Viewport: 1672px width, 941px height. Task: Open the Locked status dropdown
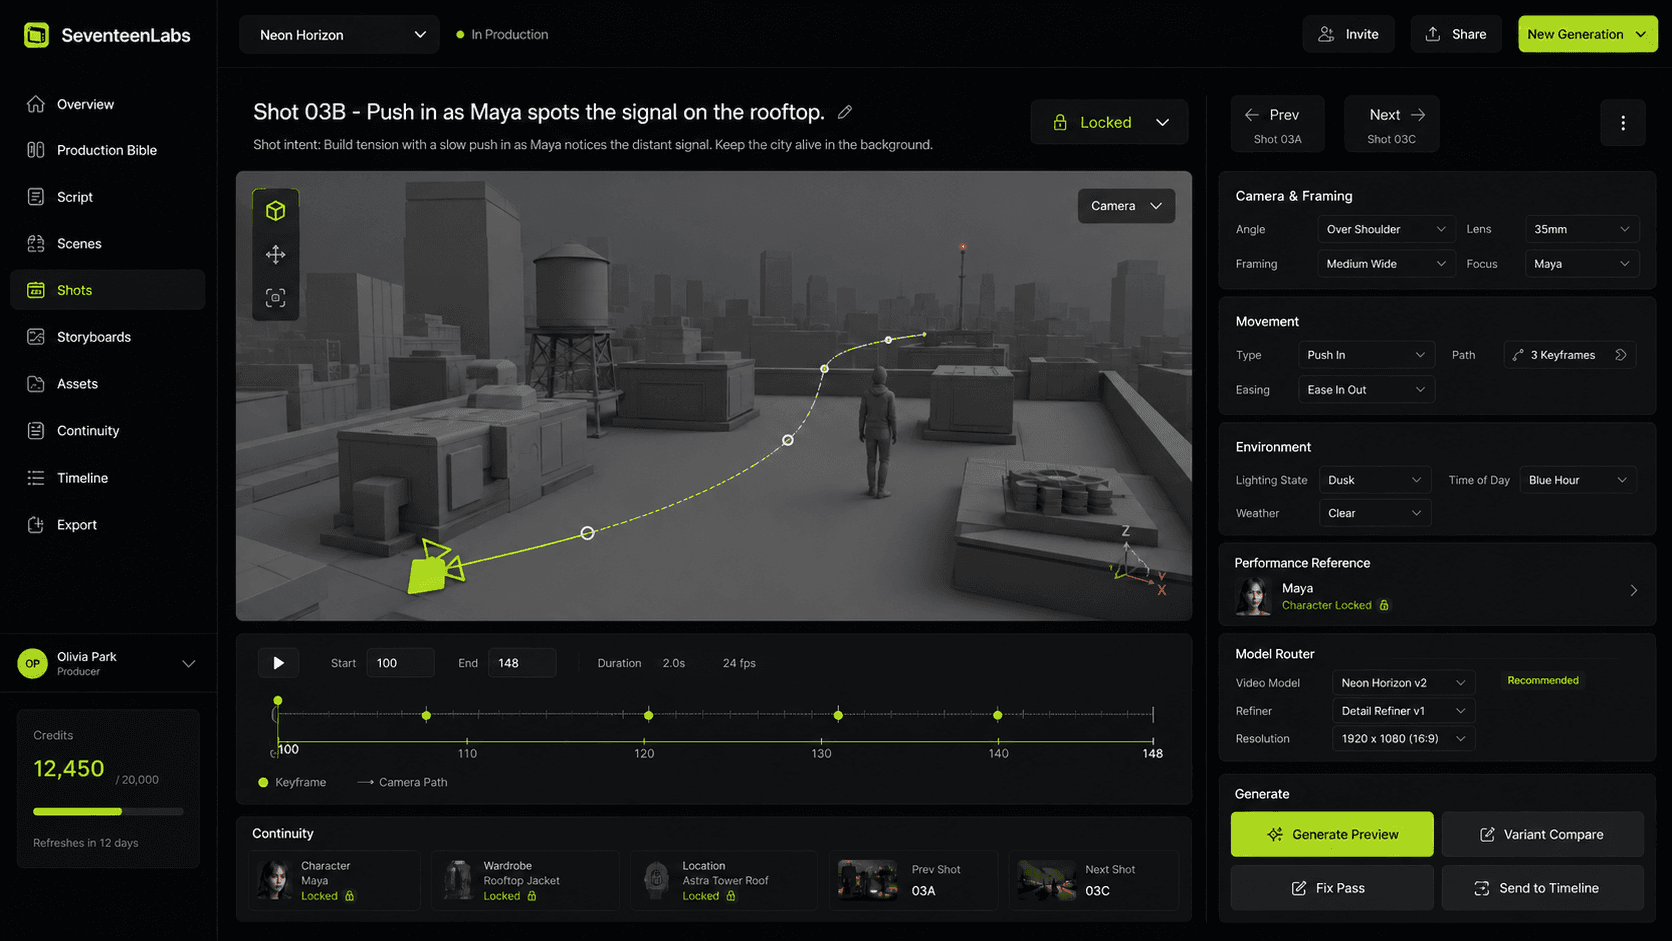coord(1110,122)
